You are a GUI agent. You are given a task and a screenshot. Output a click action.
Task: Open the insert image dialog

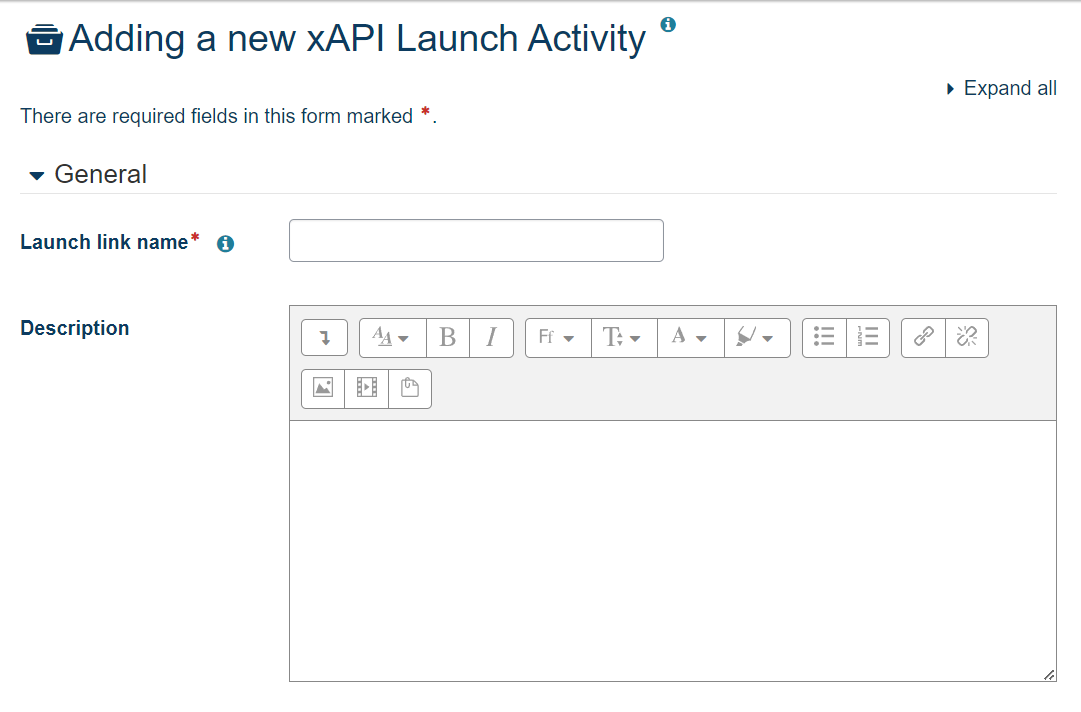click(322, 388)
